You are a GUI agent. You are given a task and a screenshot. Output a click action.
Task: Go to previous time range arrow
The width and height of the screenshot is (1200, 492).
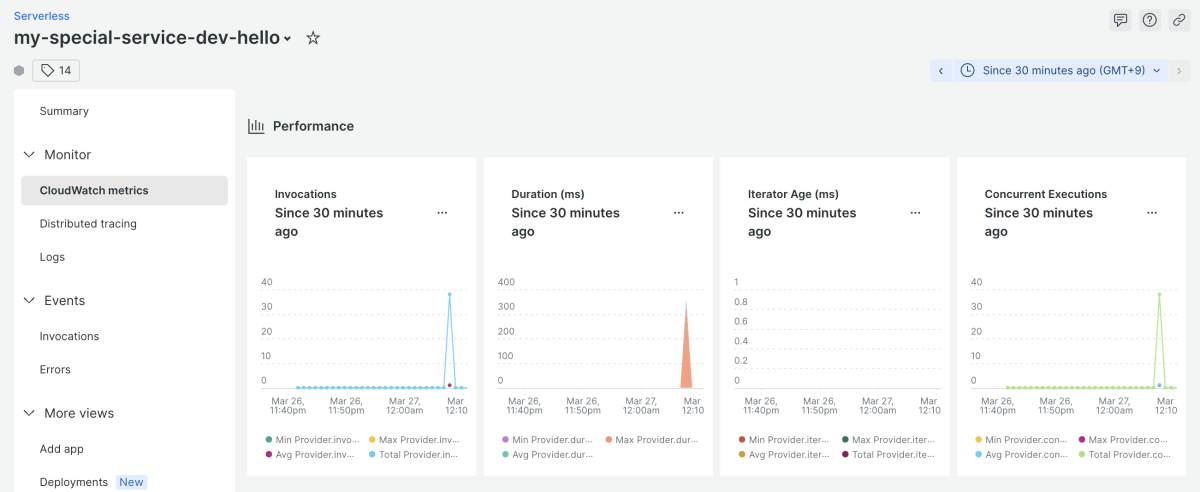pos(940,71)
